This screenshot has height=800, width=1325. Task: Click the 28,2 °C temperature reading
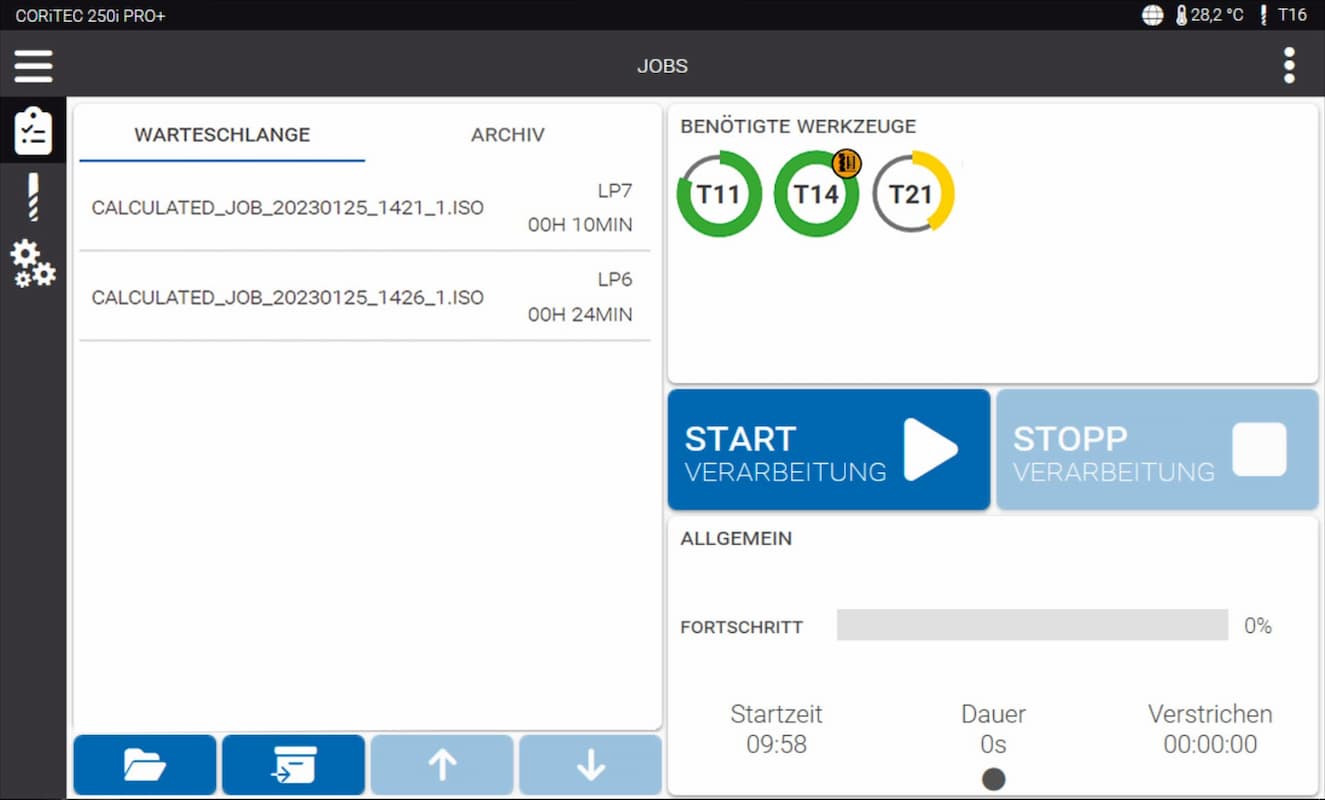[1217, 15]
